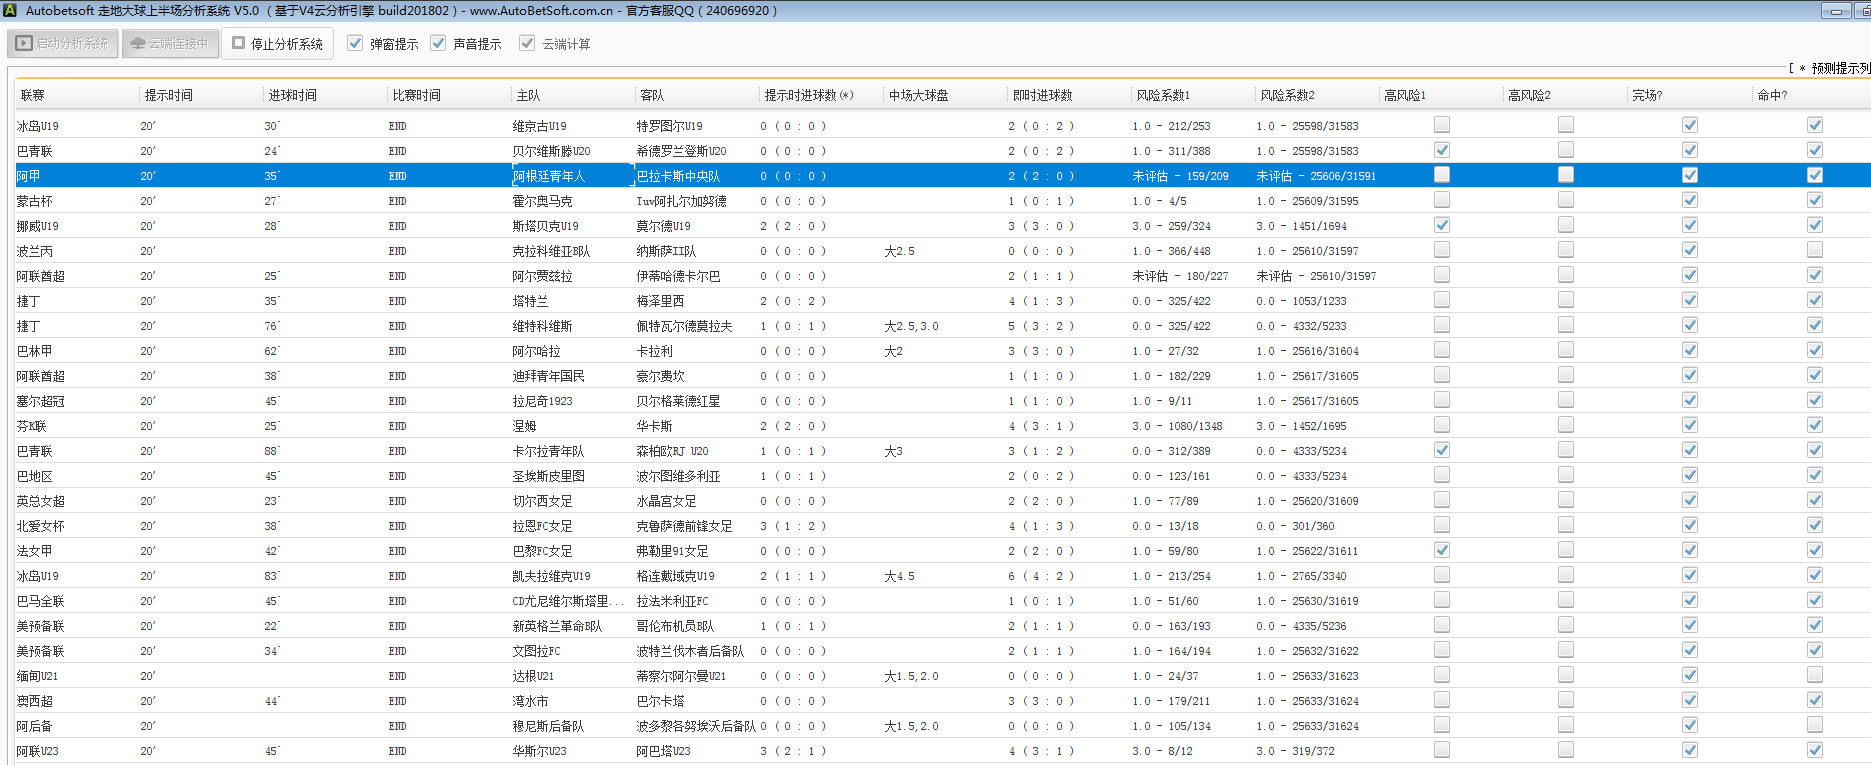Image resolution: width=1871 pixels, height=765 pixels.
Task: Click the play icon on 启动分析系统
Action: click(24, 44)
